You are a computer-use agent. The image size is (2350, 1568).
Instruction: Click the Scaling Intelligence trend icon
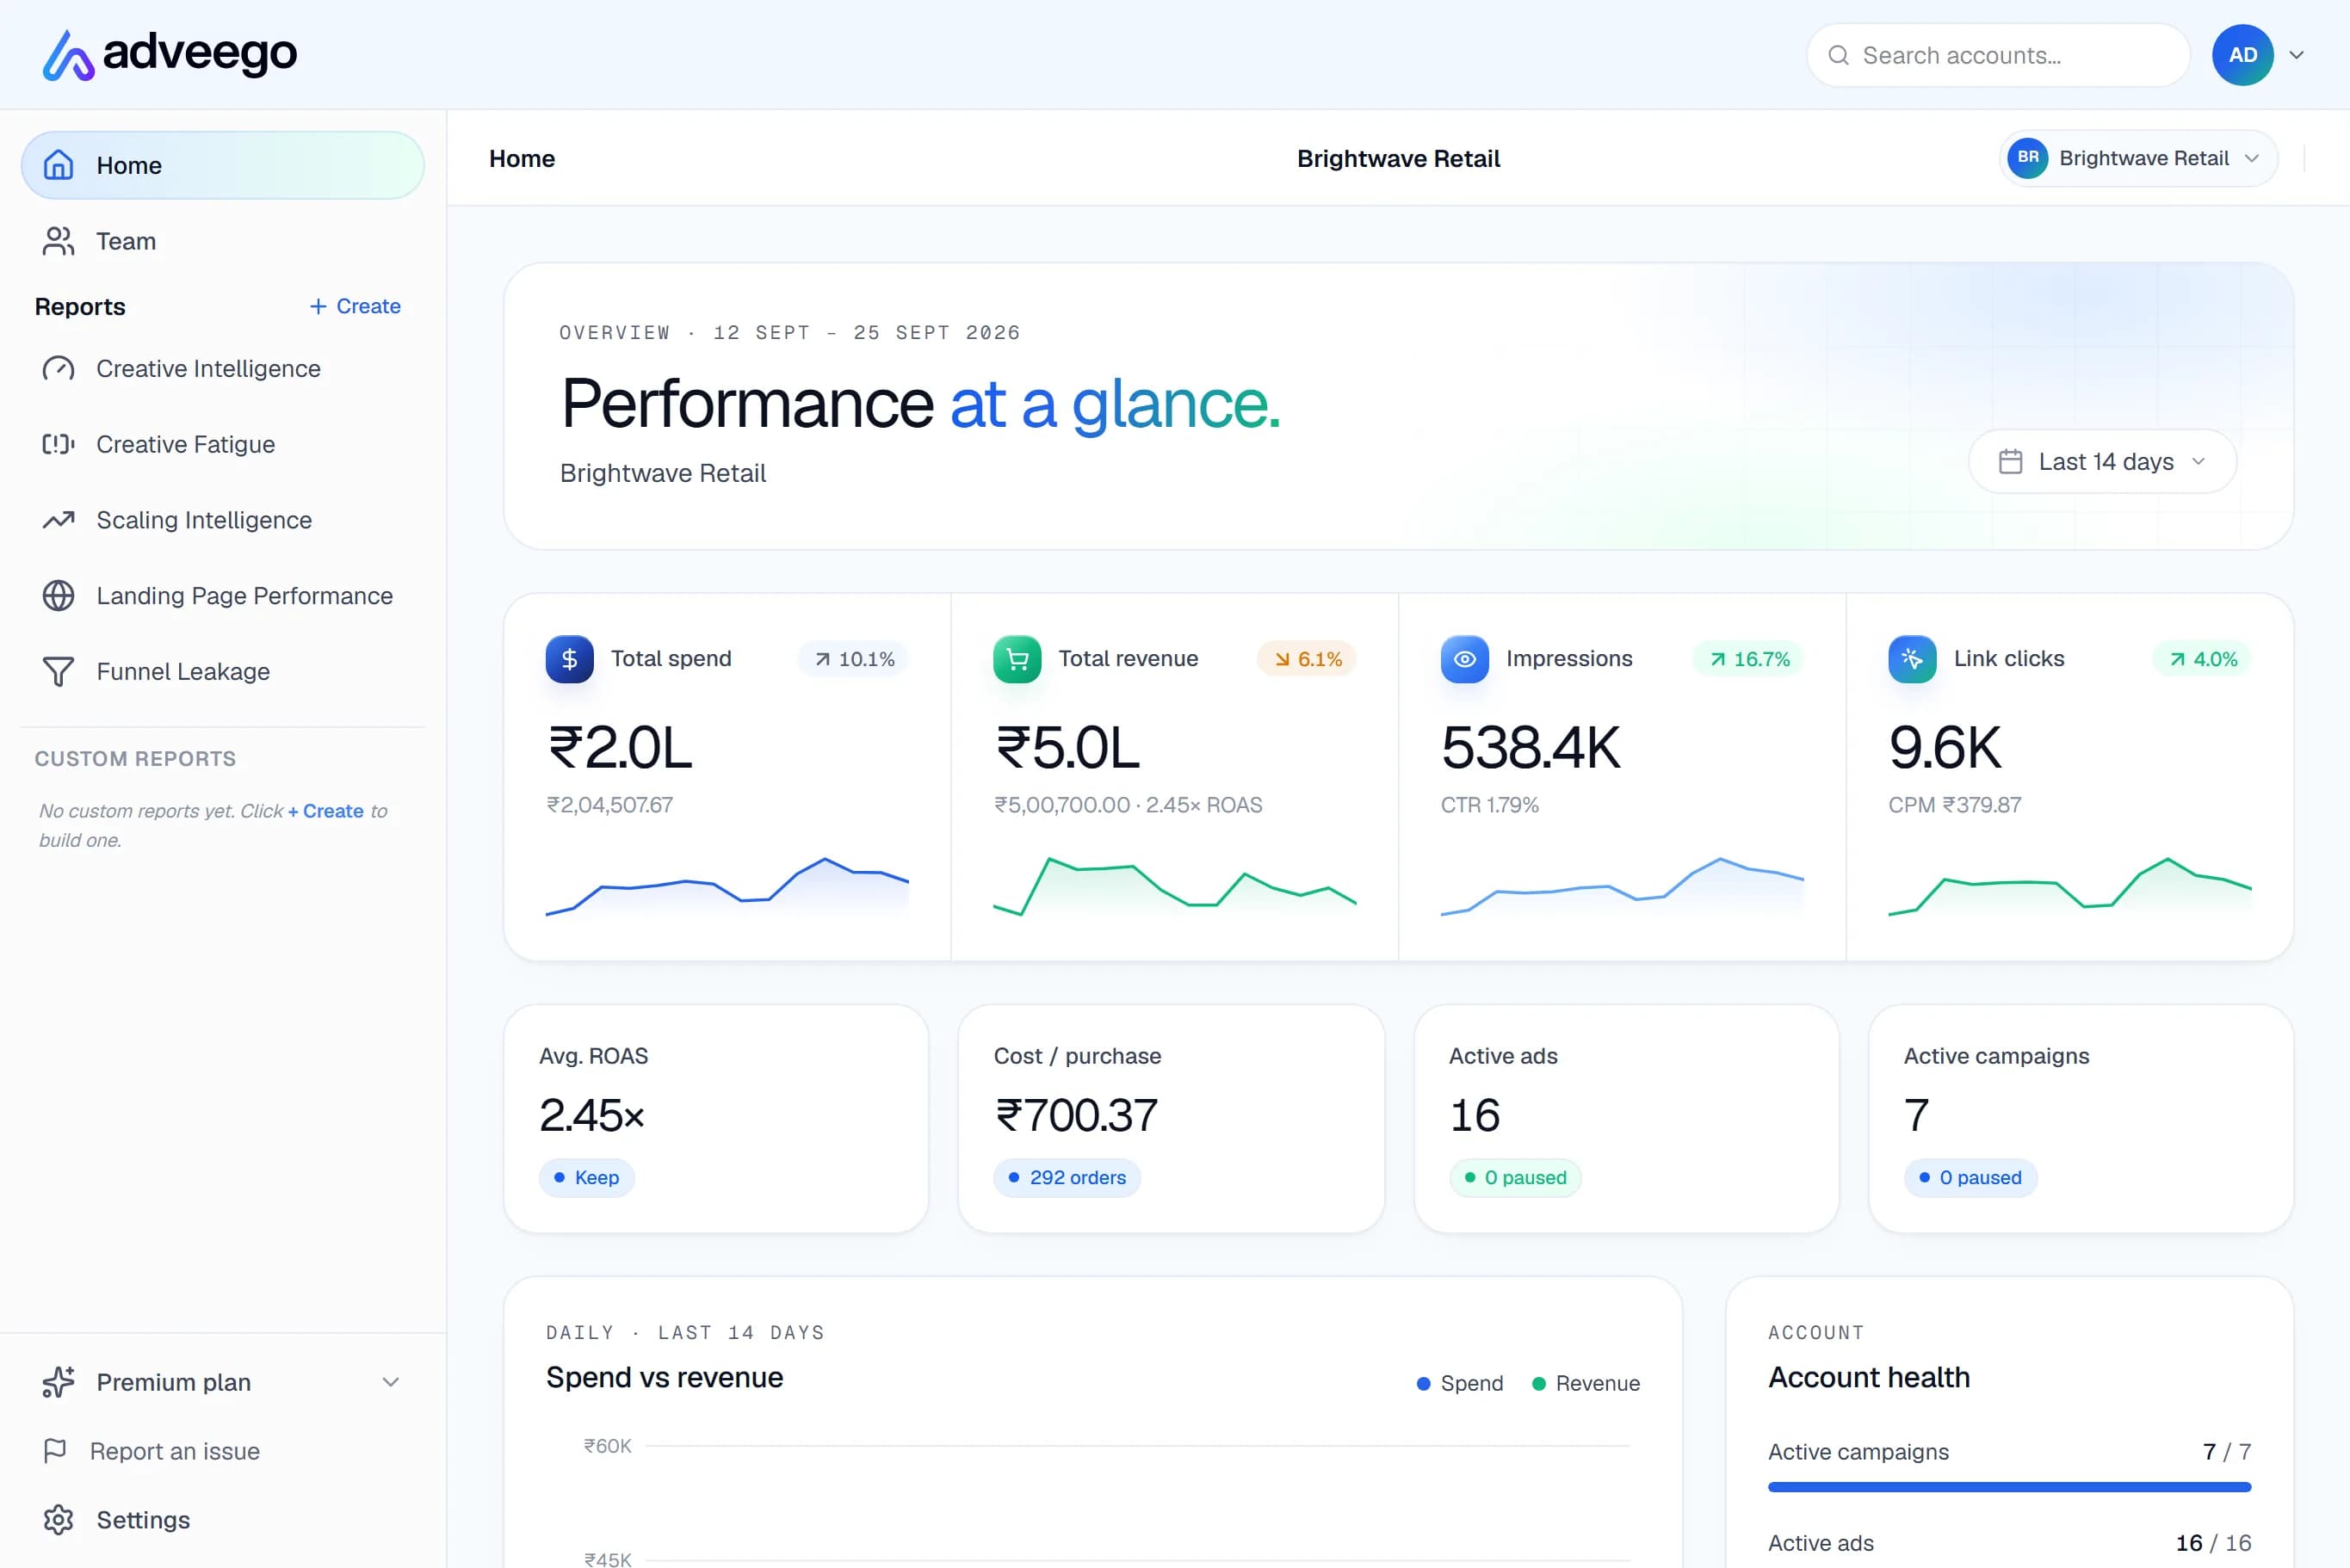58,520
